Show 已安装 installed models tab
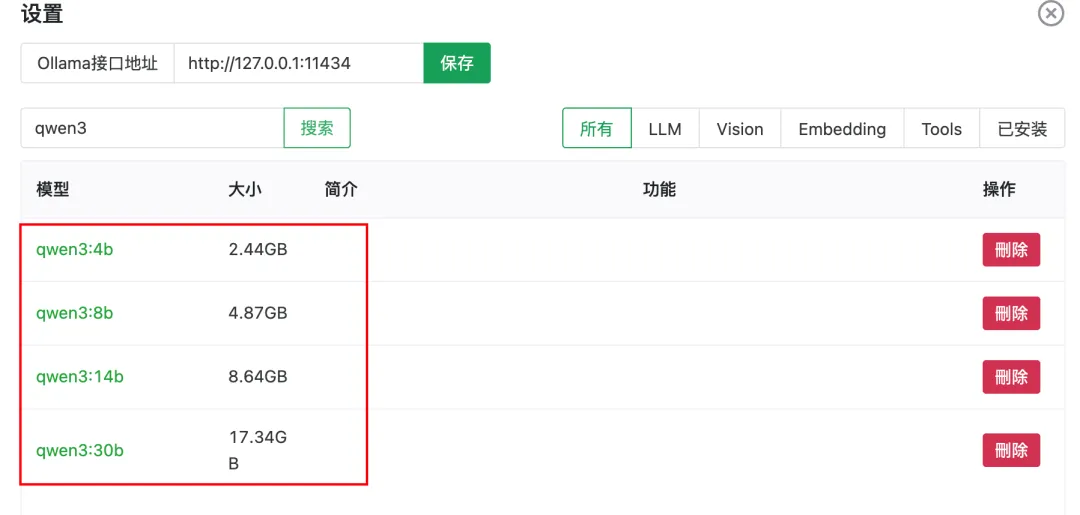Image resolution: width=1080 pixels, height=515 pixels. (x=1022, y=128)
